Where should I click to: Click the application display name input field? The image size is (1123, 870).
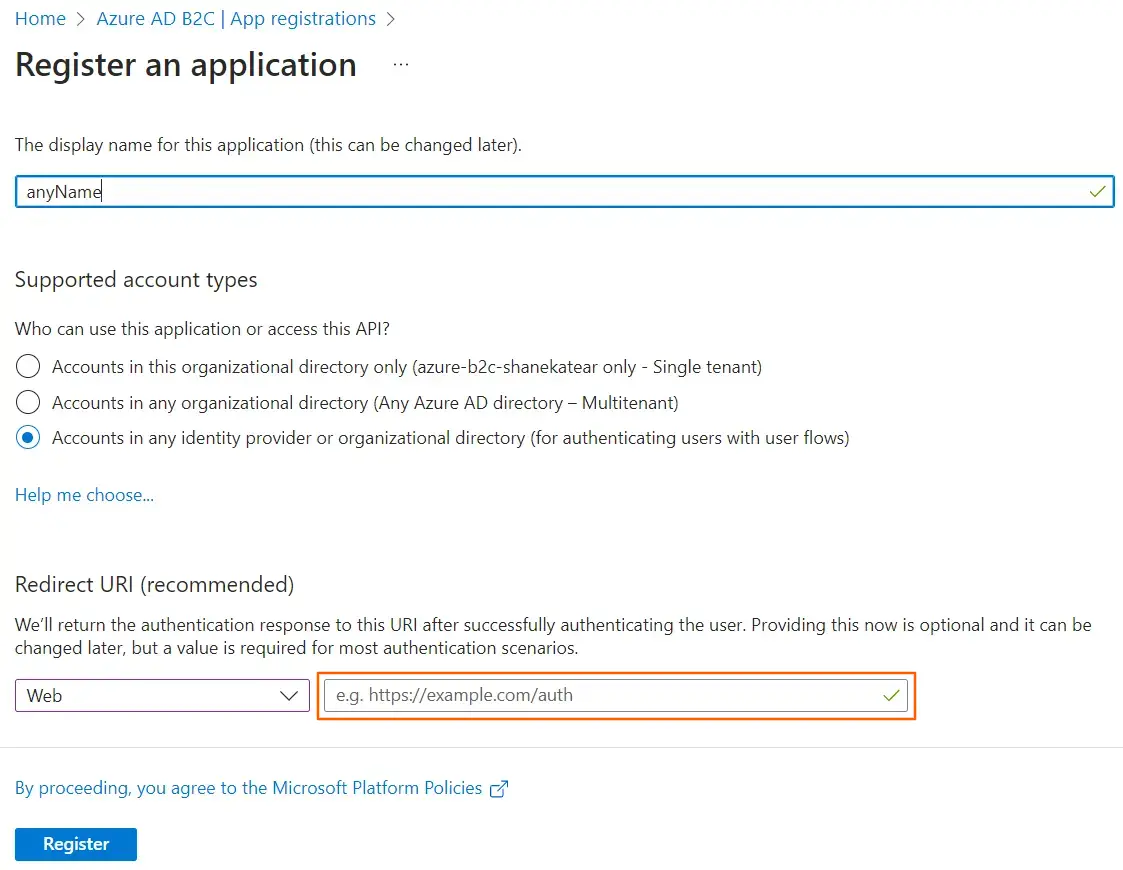[x=560, y=191]
